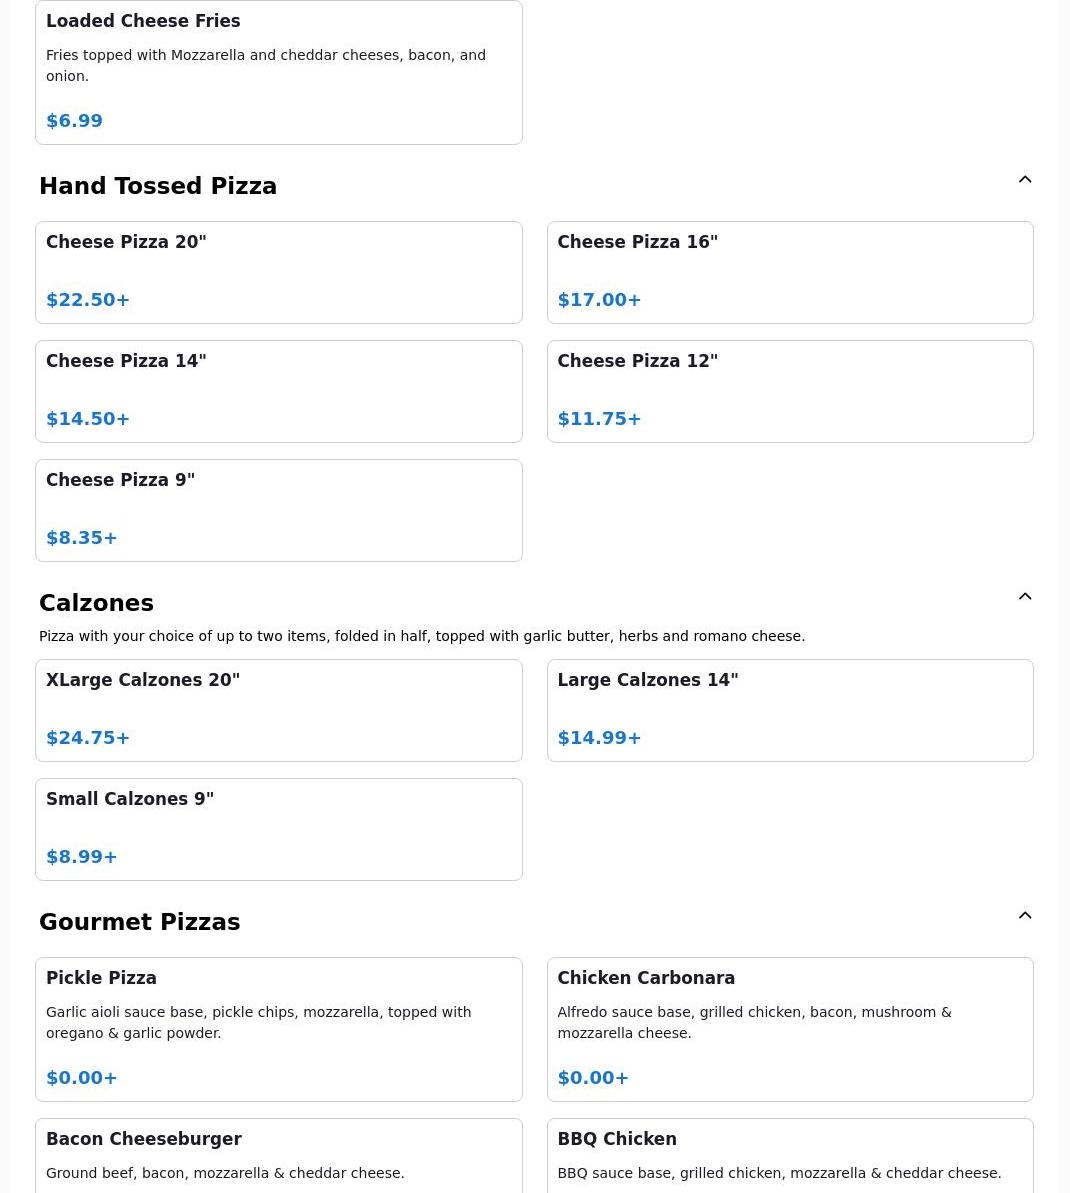Click the Calzones section heading

click(x=96, y=603)
